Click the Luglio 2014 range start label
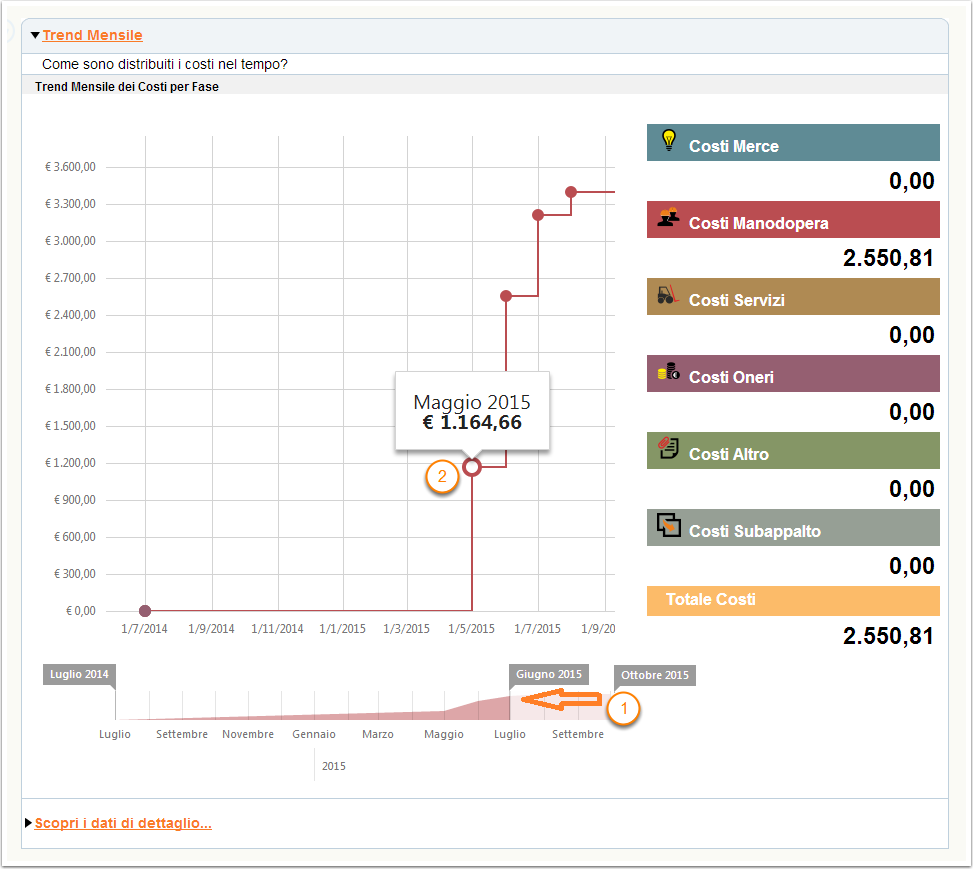Image resolution: width=973 pixels, height=869 pixels. [x=79, y=675]
